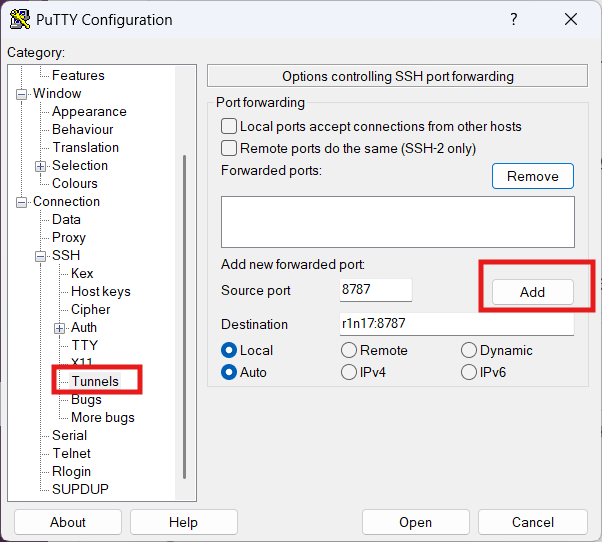
Task: Collapse the SSH tree branch
Action: [41, 256]
